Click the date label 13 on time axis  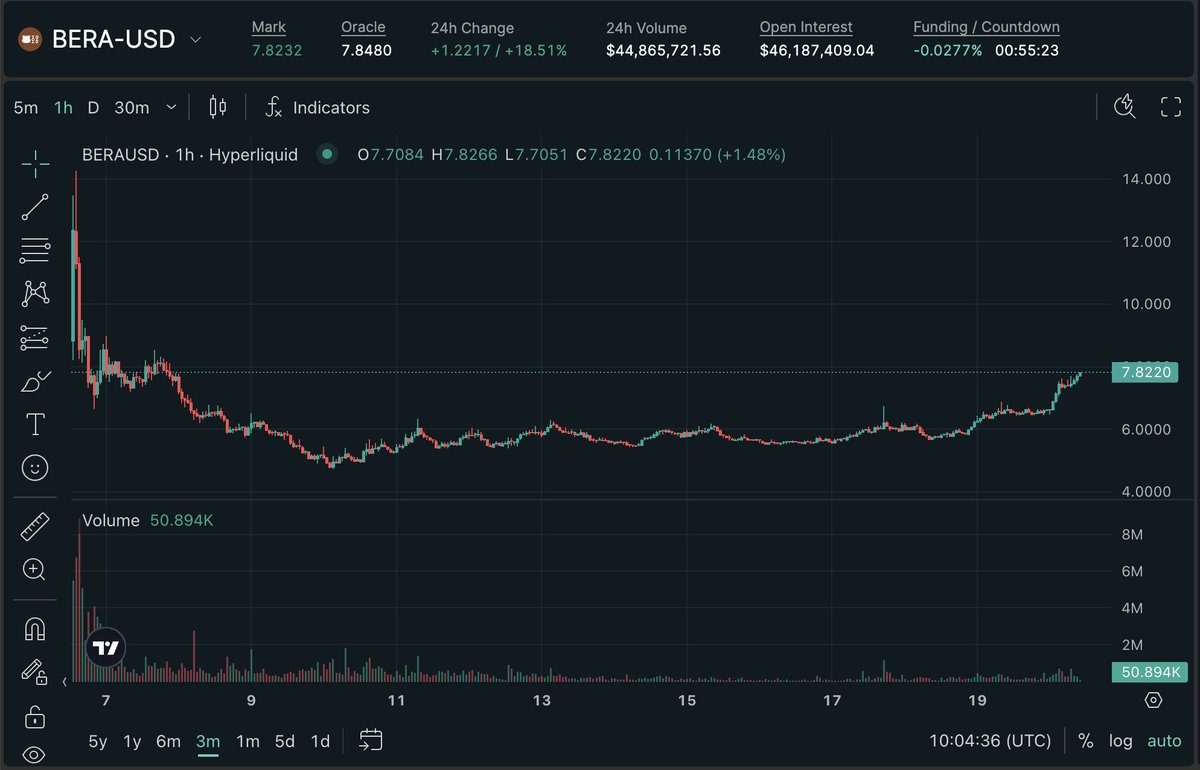click(541, 699)
